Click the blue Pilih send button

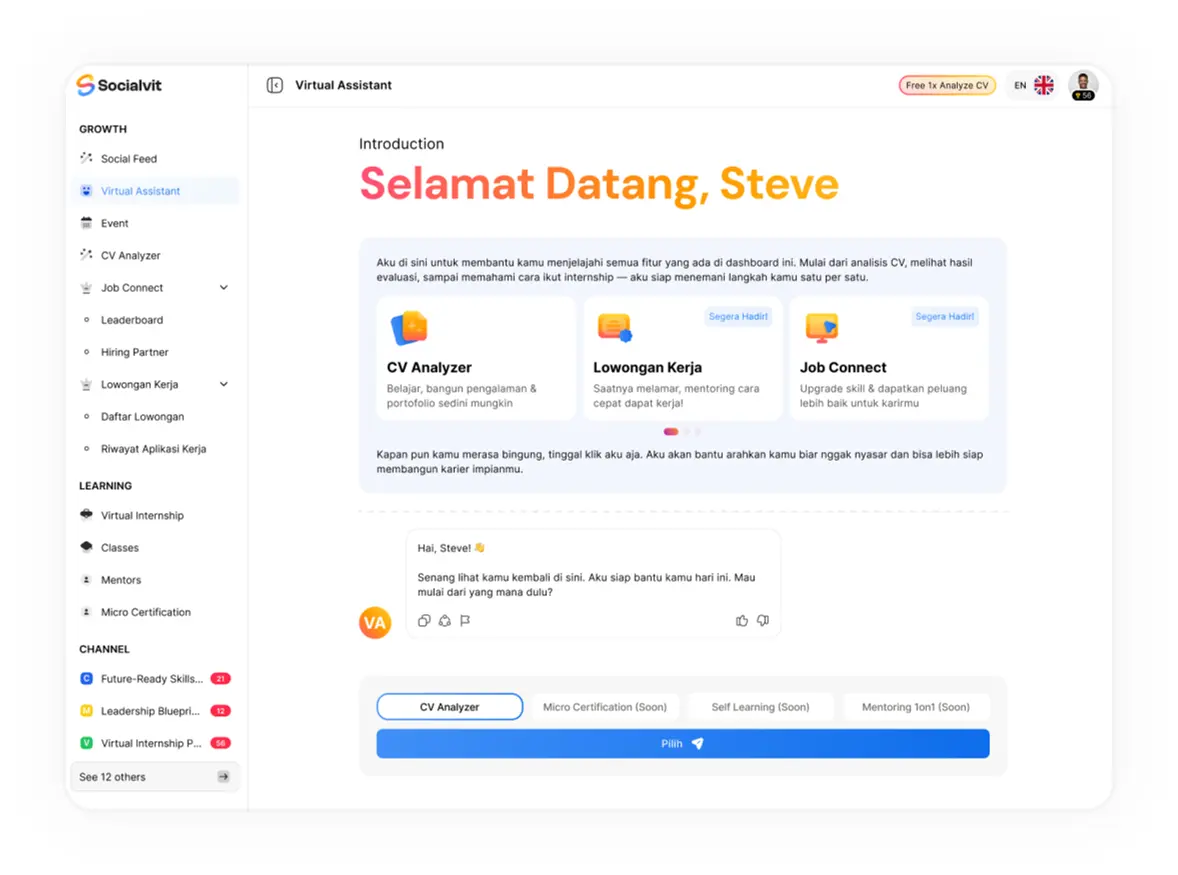(x=683, y=744)
